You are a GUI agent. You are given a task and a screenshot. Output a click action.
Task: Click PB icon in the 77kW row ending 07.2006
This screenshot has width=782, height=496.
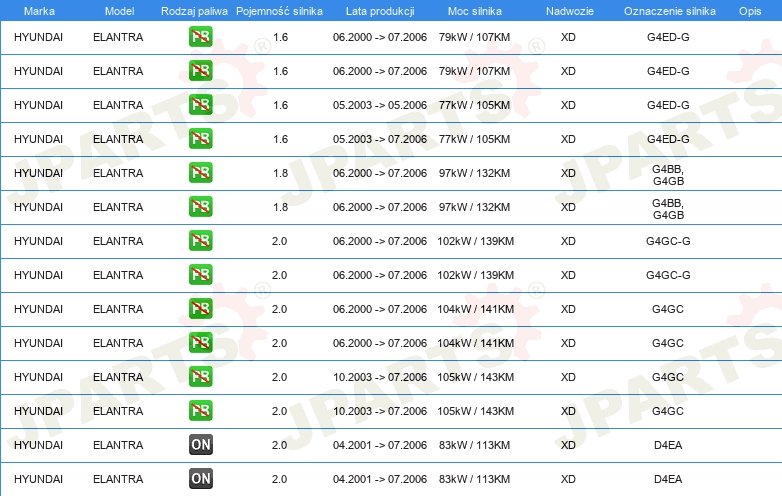pyautogui.click(x=200, y=139)
